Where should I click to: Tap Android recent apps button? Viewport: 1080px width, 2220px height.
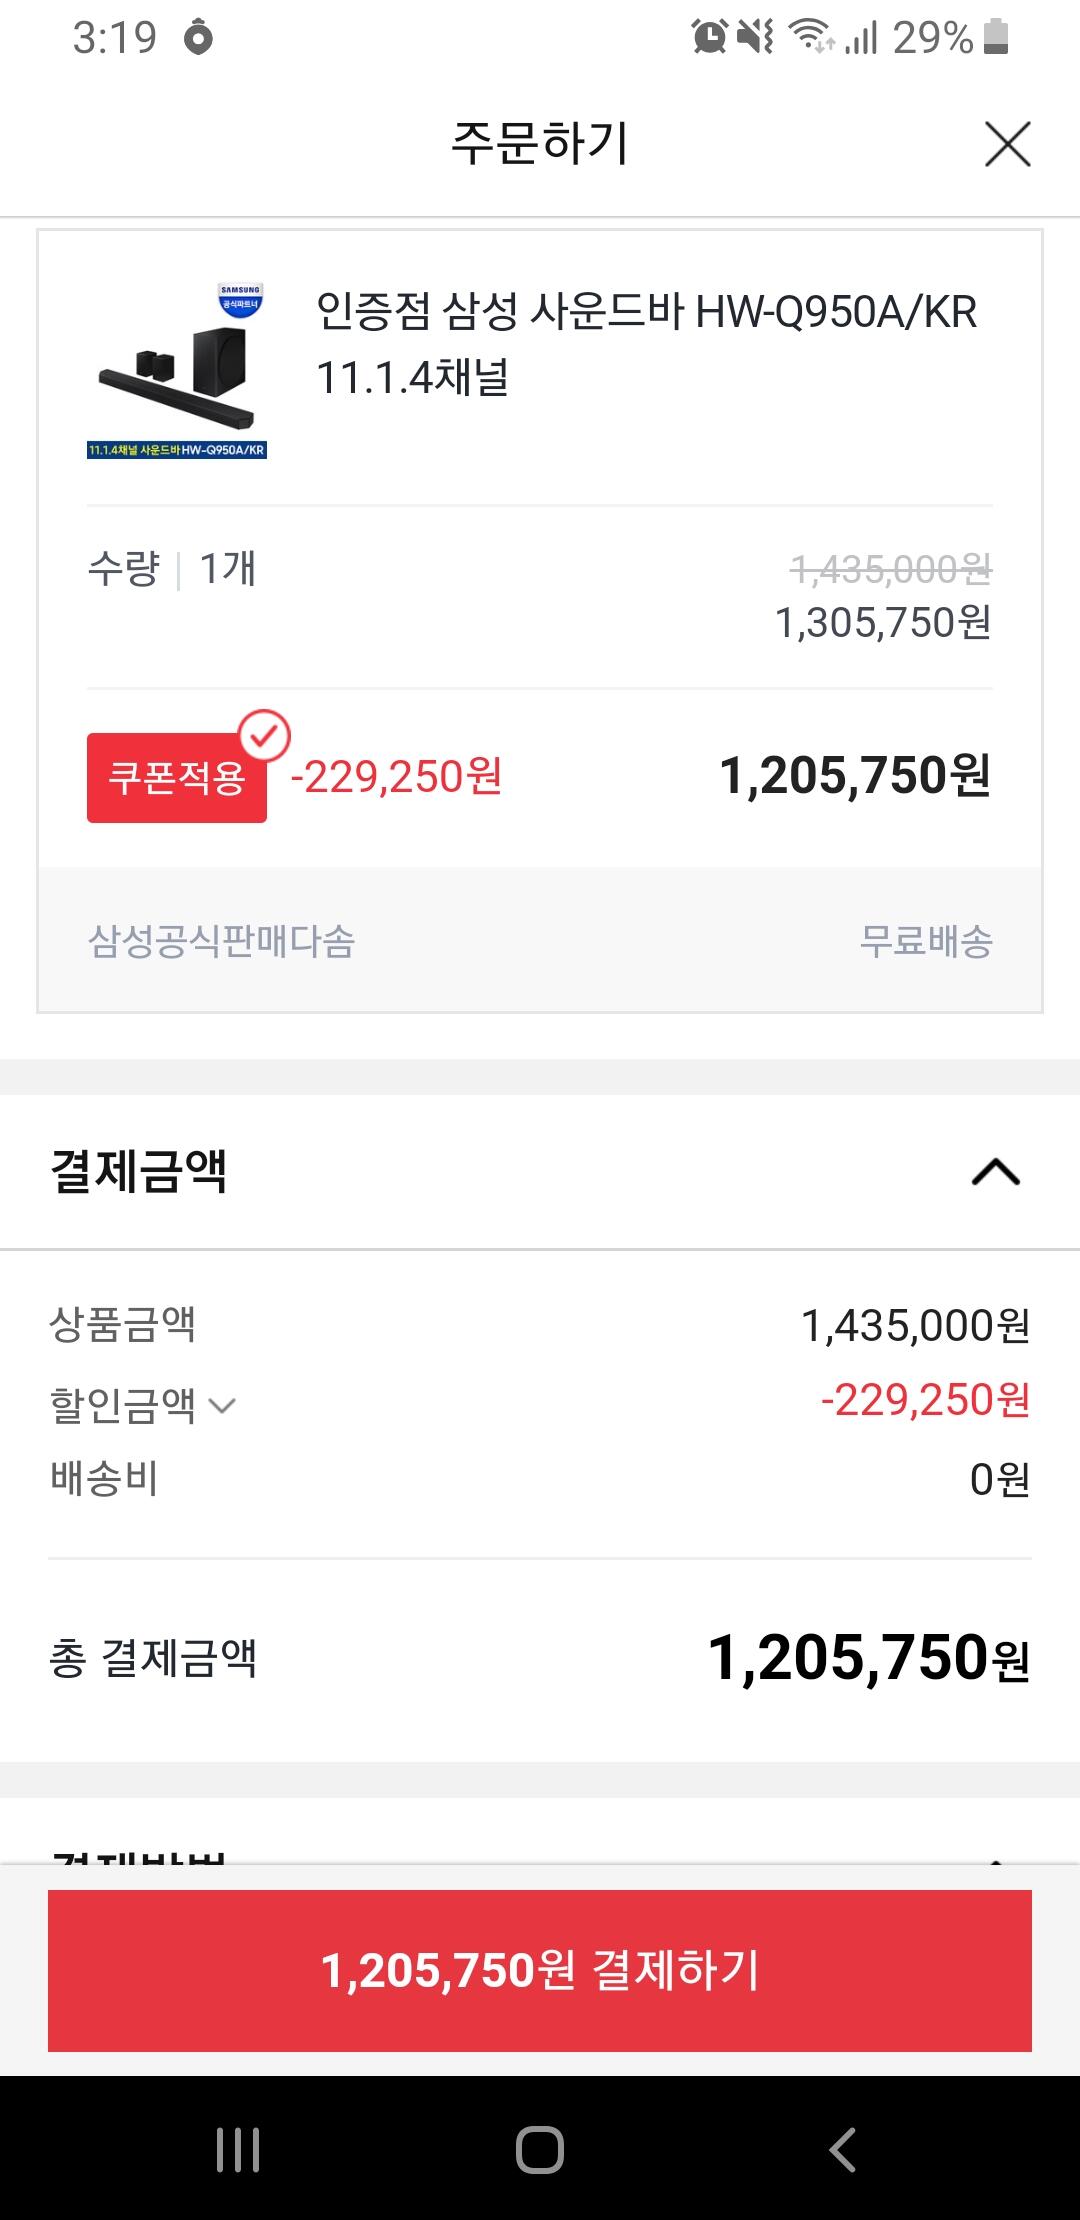tap(238, 2149)
